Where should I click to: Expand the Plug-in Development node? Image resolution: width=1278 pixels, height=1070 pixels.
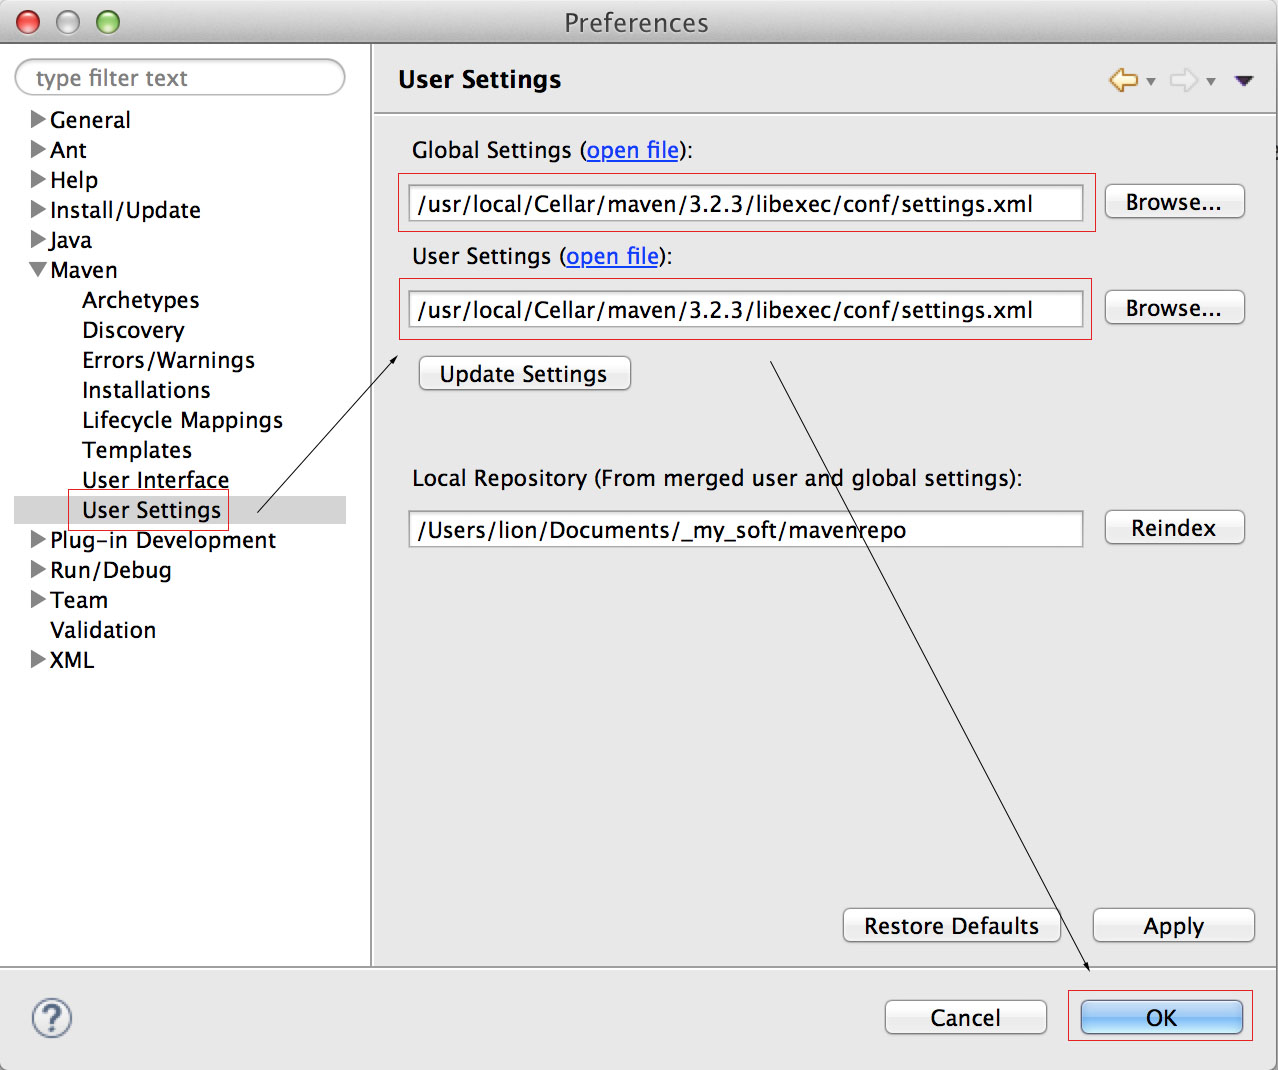coord(38,539)
